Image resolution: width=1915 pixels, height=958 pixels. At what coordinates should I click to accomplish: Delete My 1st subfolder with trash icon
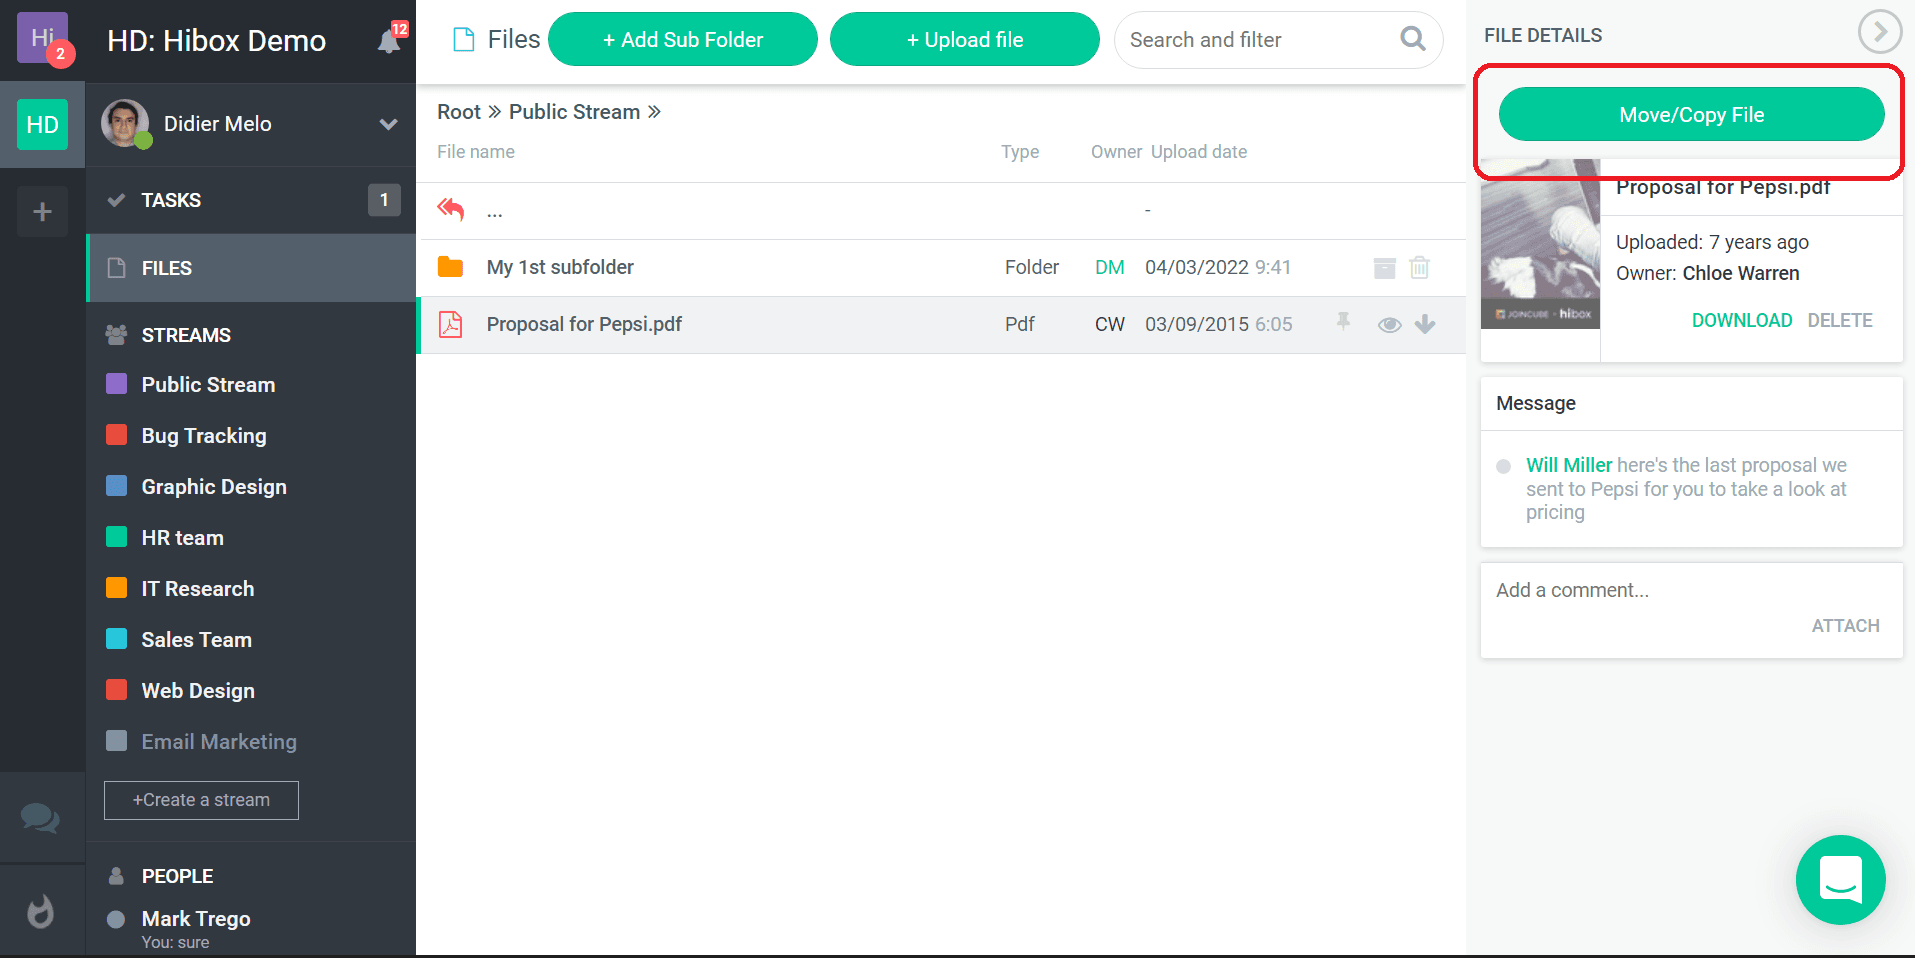click(x=1419, y=267)
